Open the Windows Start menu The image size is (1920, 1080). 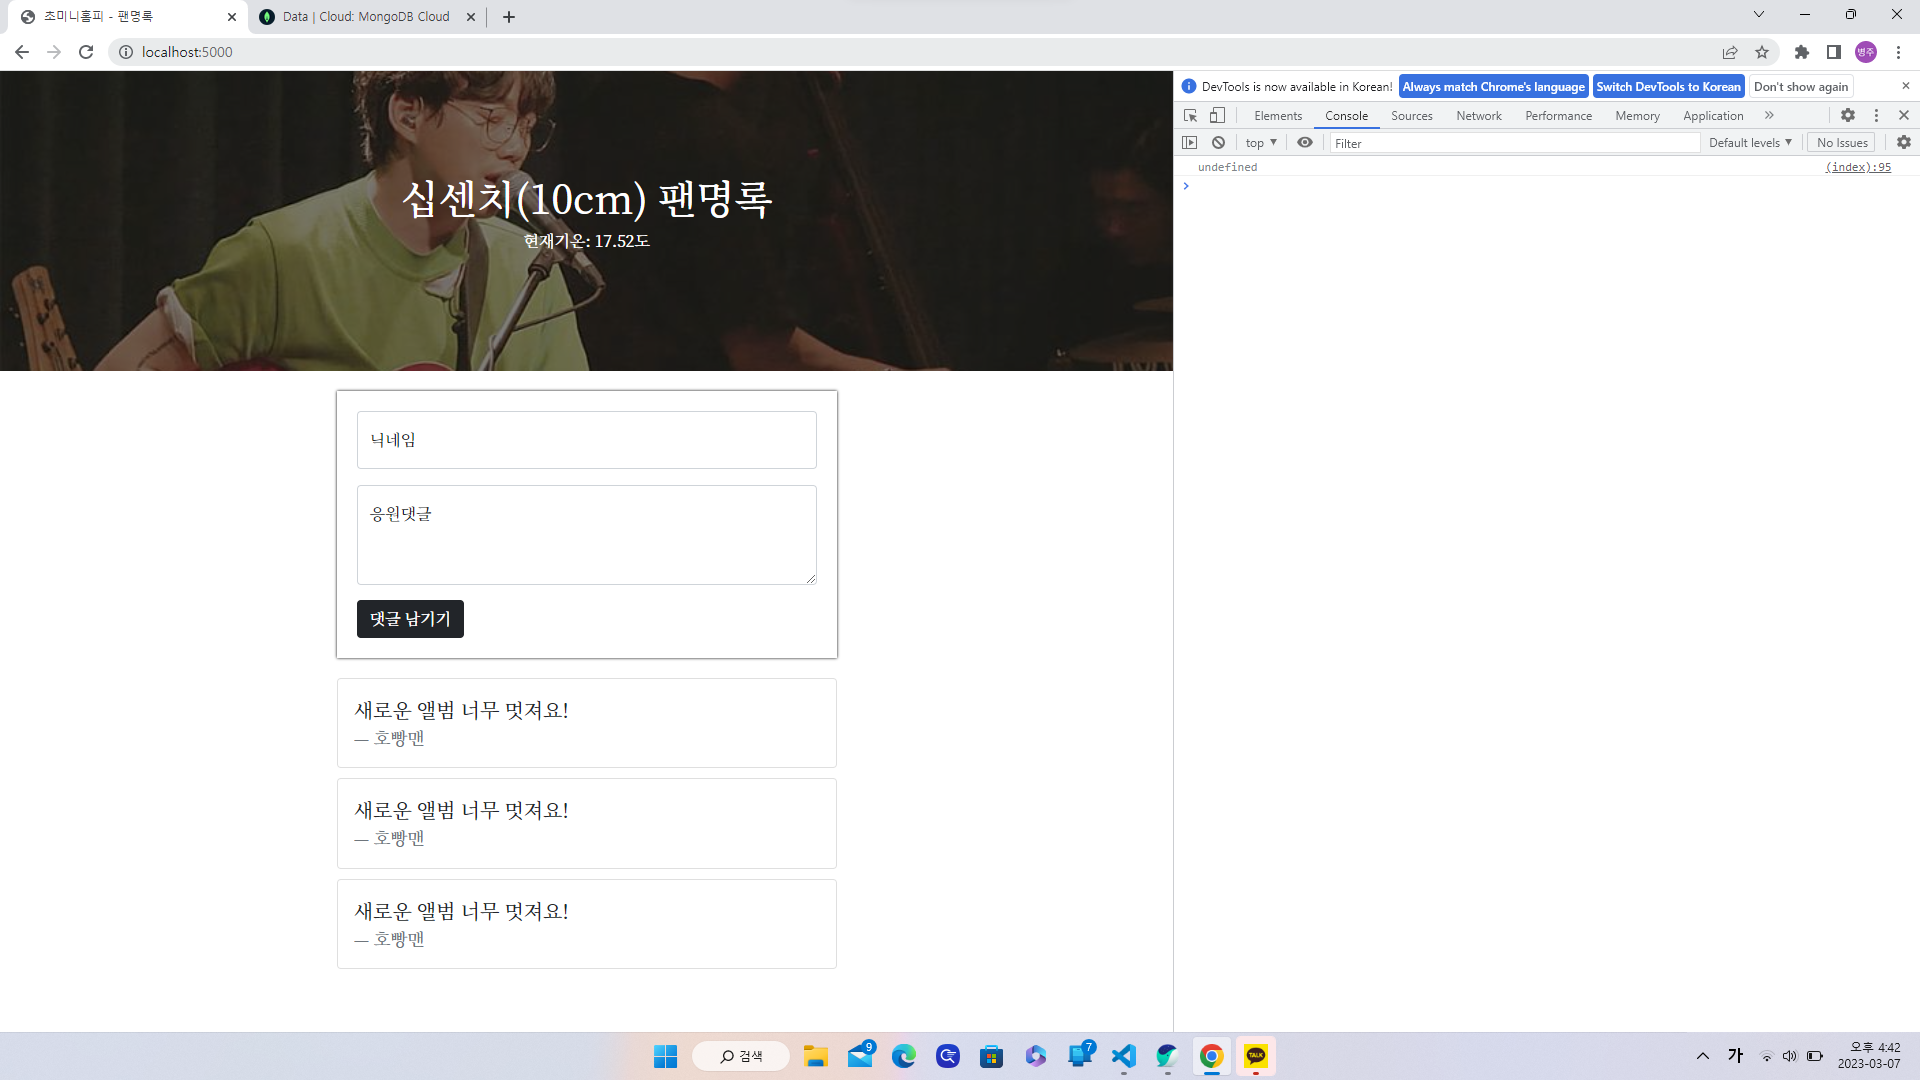[665, 1056]
